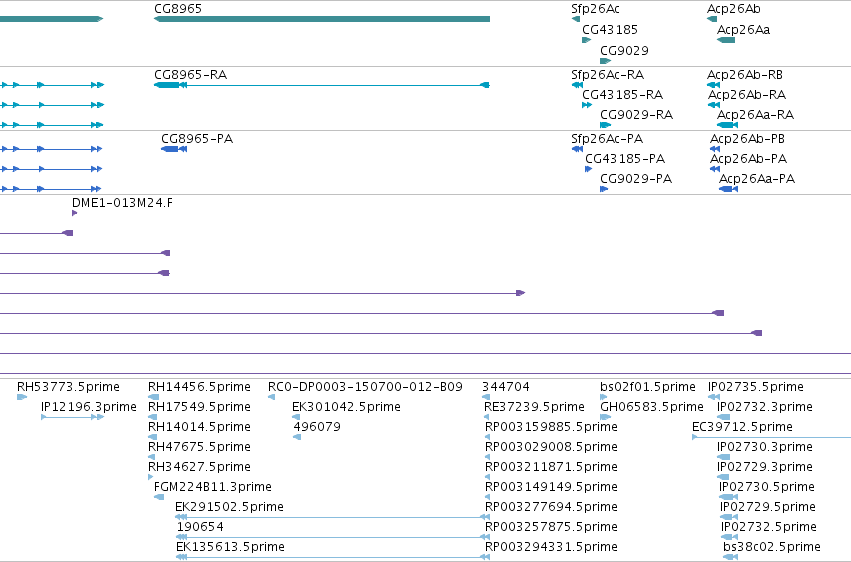Image resolution: width=851 pixels, height=562 pixels.
Task: Click the CG8965-PA protein glyph
Action: point(174,149)
